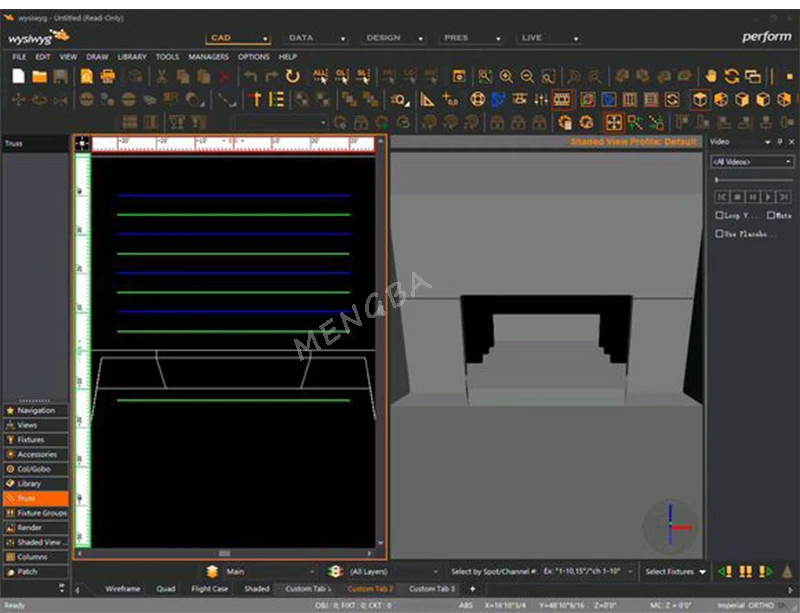Viewport: 800px width, 613px height.
Task: Click the New document icon
Action: 18,76
